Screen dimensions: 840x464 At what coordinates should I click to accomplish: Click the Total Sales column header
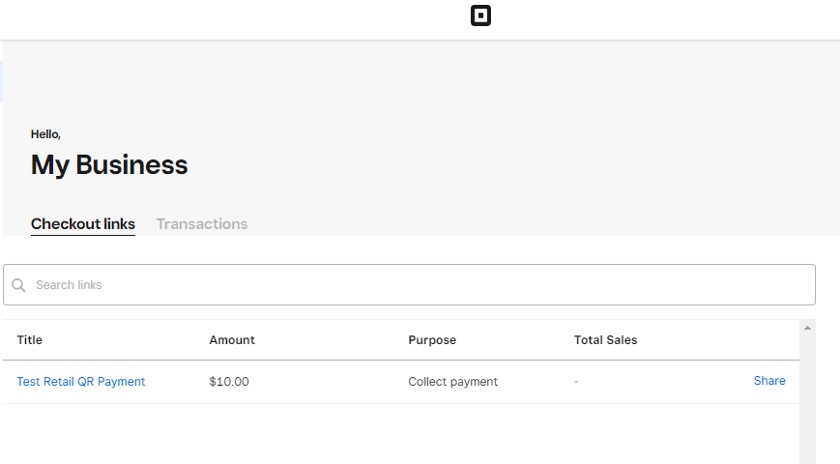[605, 340]
